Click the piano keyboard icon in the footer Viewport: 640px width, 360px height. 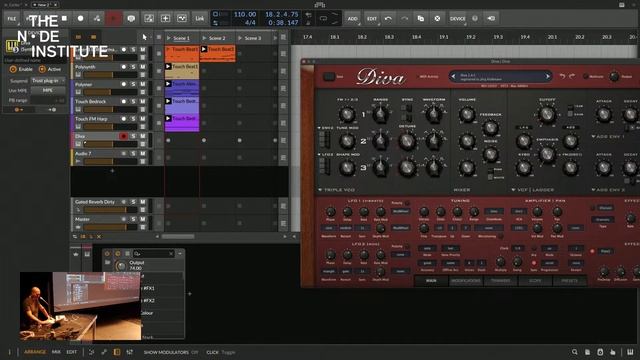(x=630, y=352)
